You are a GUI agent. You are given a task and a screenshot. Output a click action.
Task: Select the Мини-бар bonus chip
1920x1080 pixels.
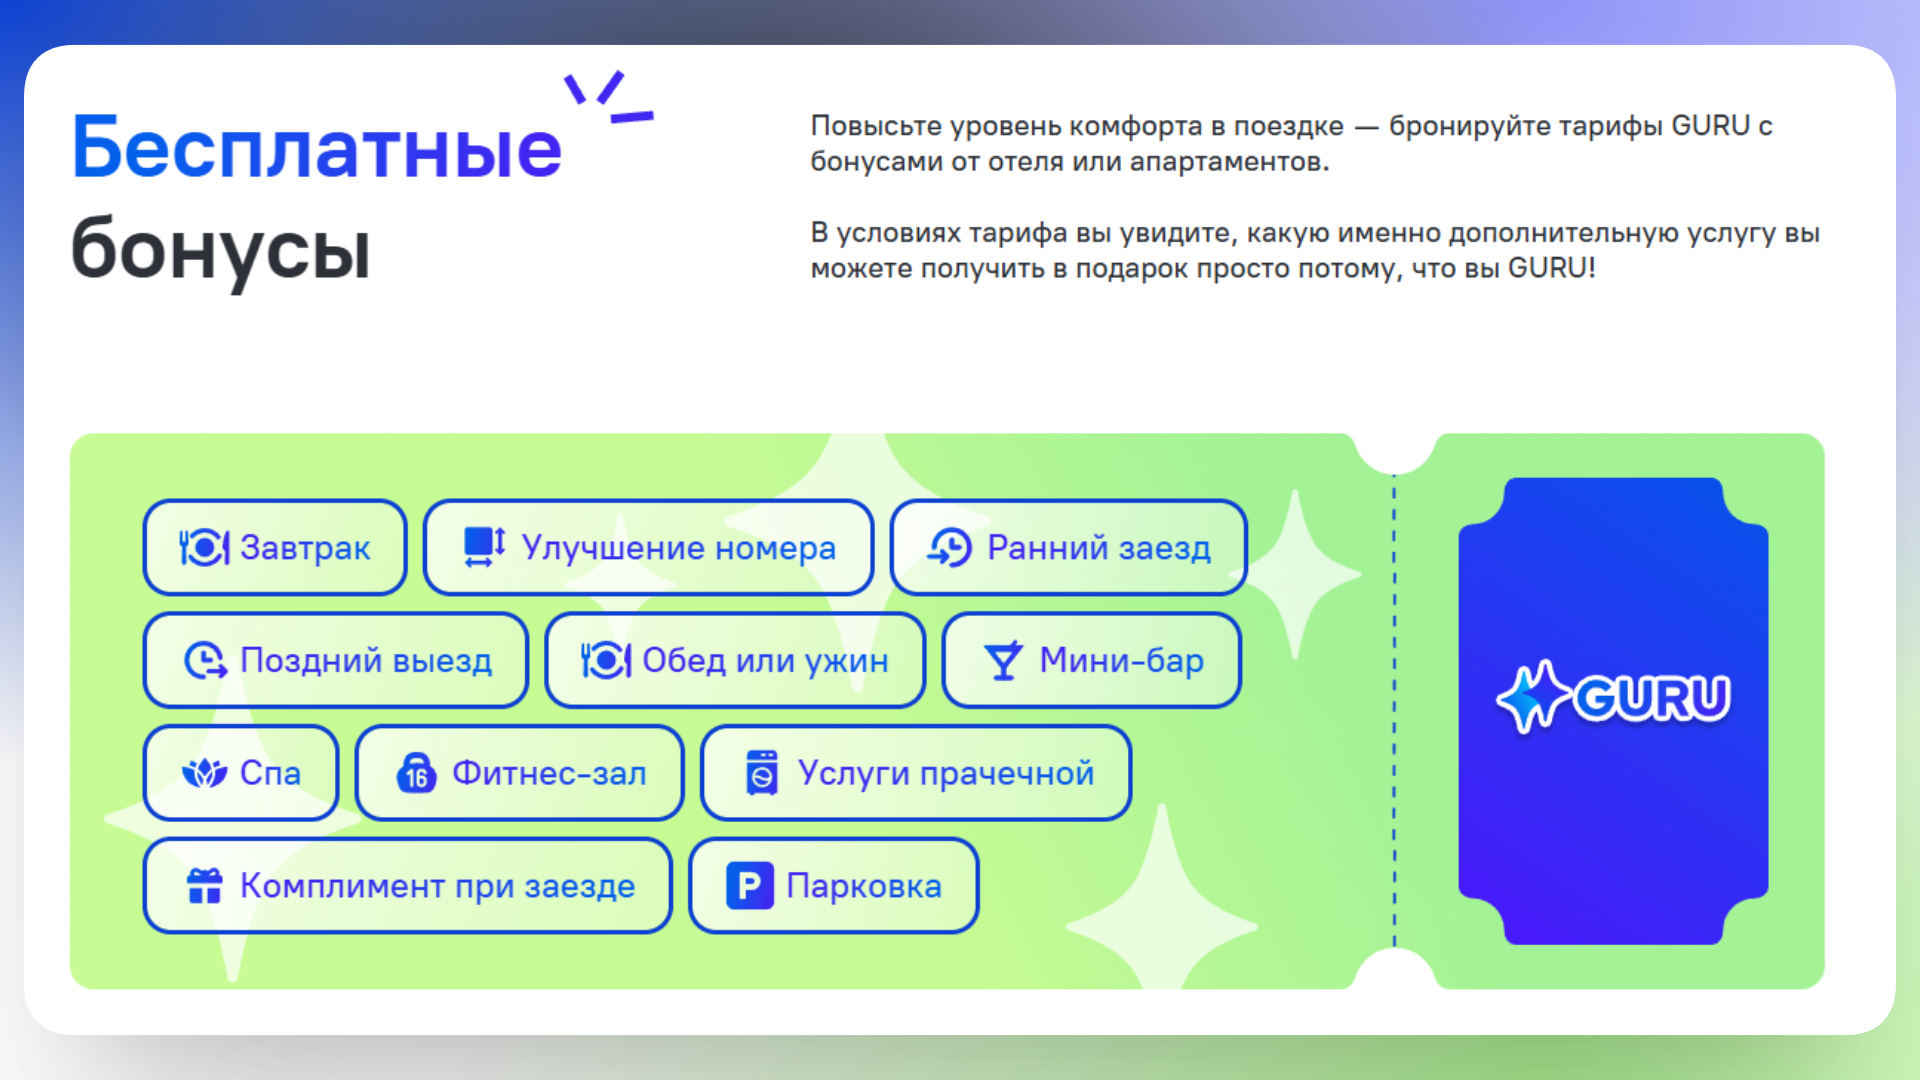click(1092, 660)
